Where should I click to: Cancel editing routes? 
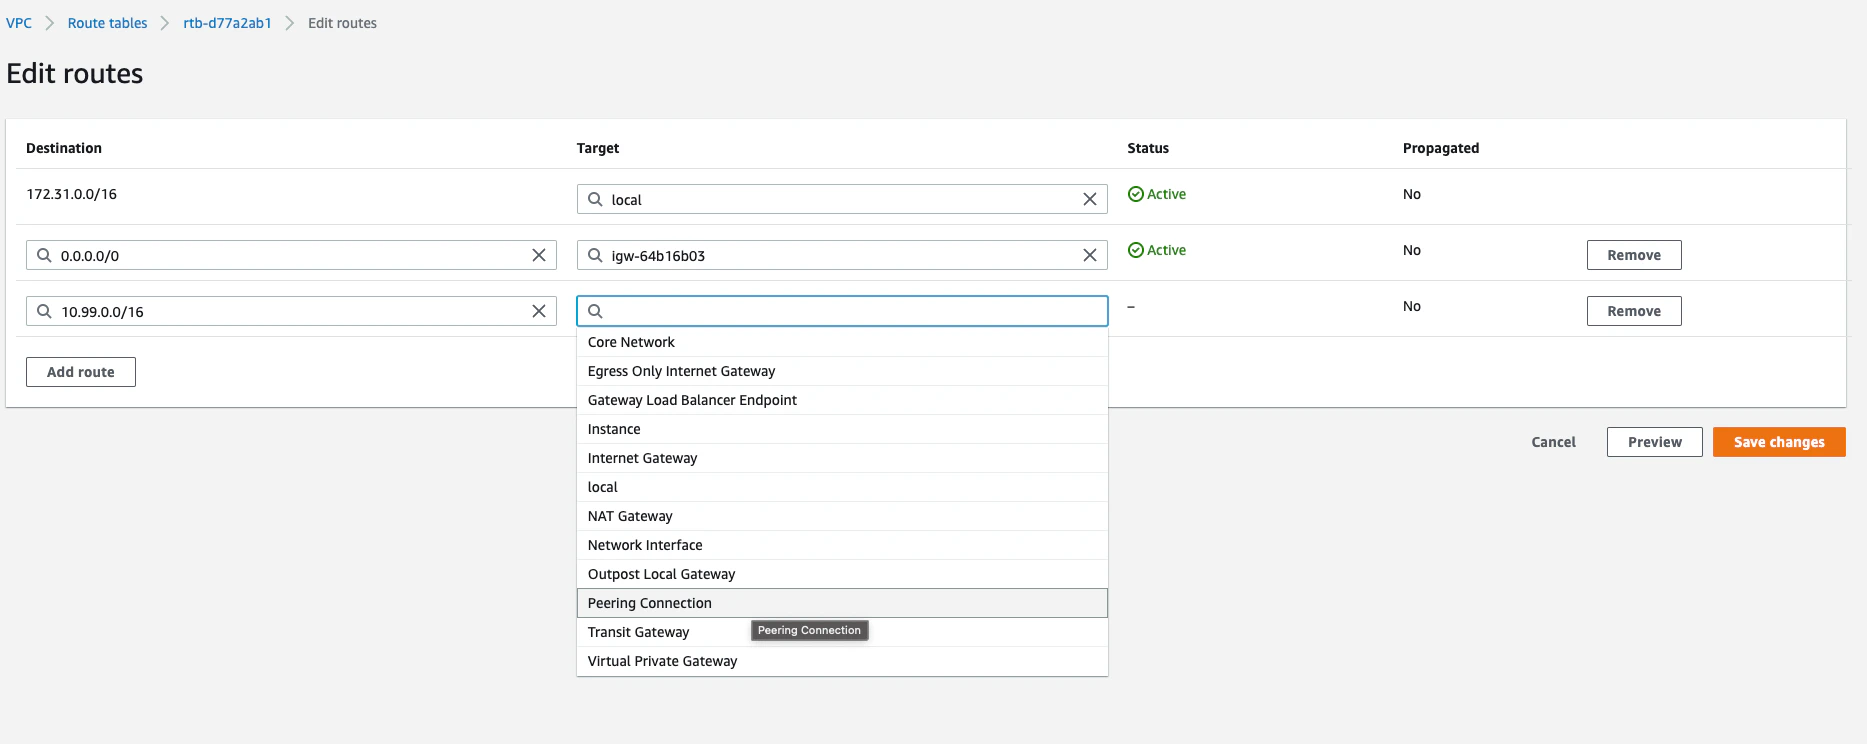pyautogui.click(x=1553, y=442)
